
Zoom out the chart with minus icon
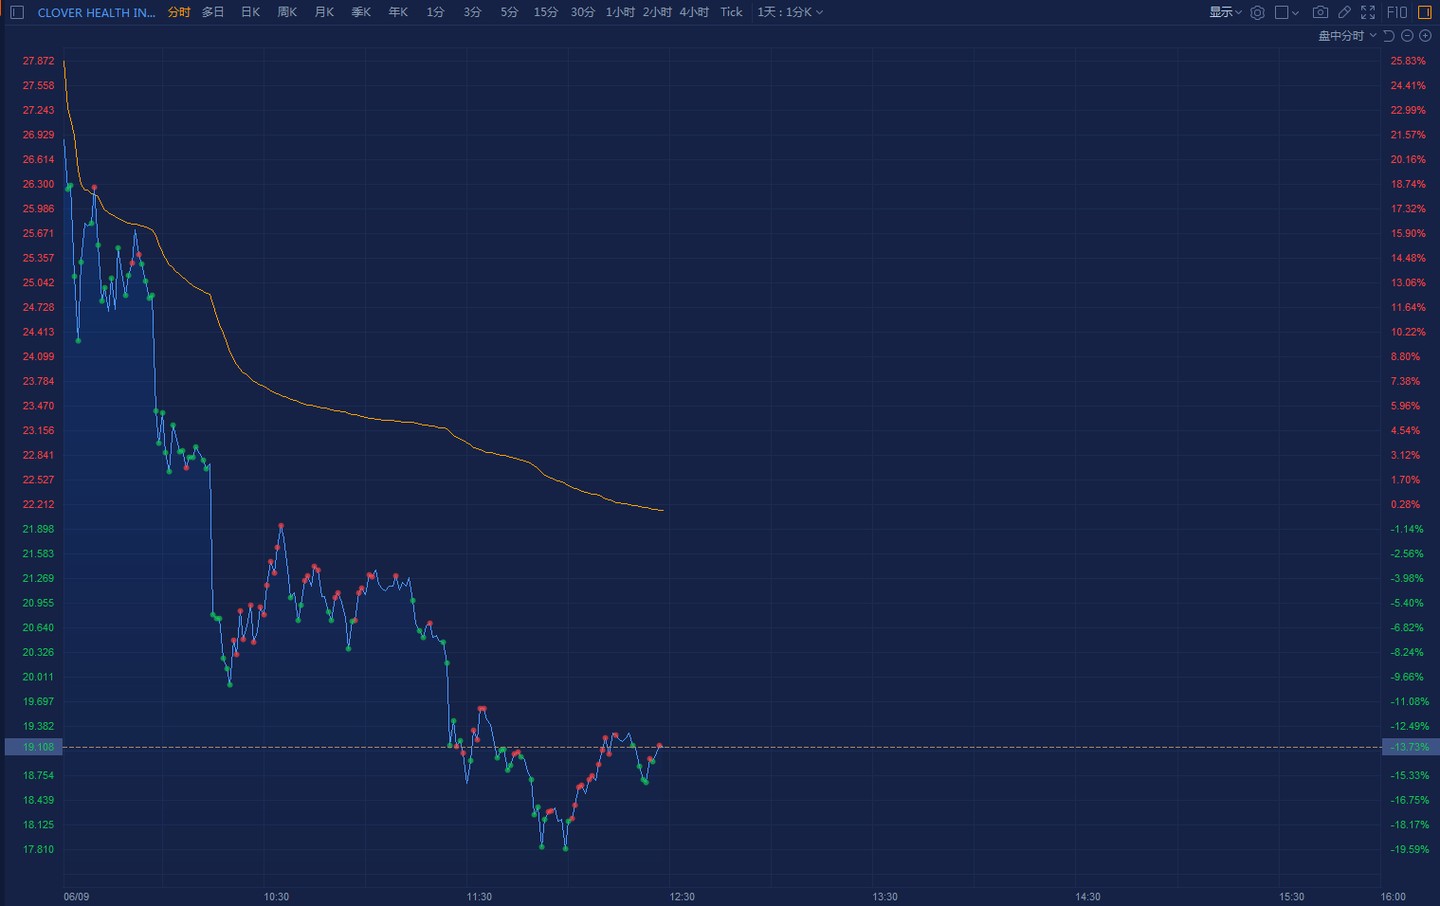pyautogui.click(x=1407, y=36)
